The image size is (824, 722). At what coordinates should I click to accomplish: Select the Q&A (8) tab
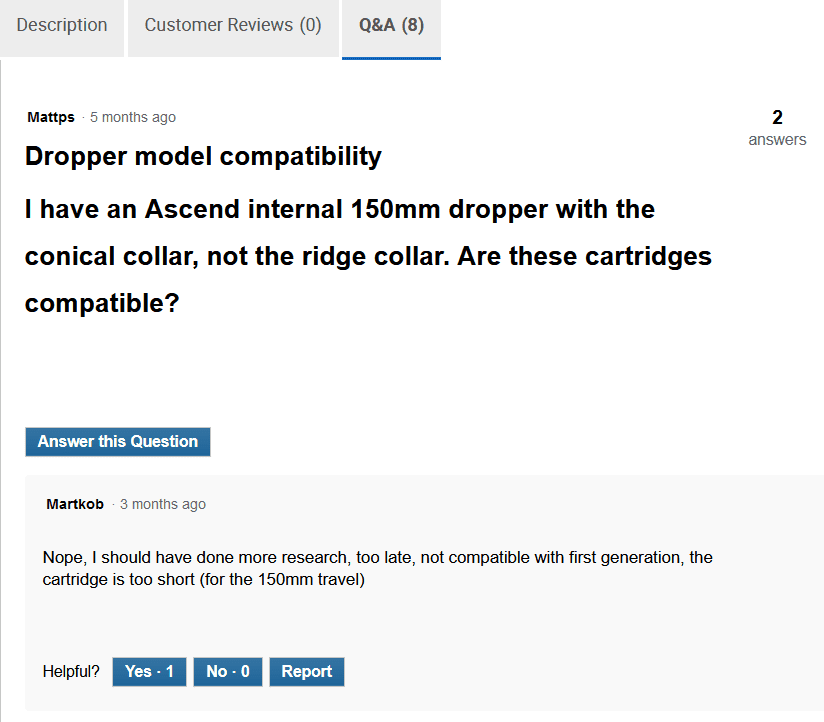click(x=391, y=26)
